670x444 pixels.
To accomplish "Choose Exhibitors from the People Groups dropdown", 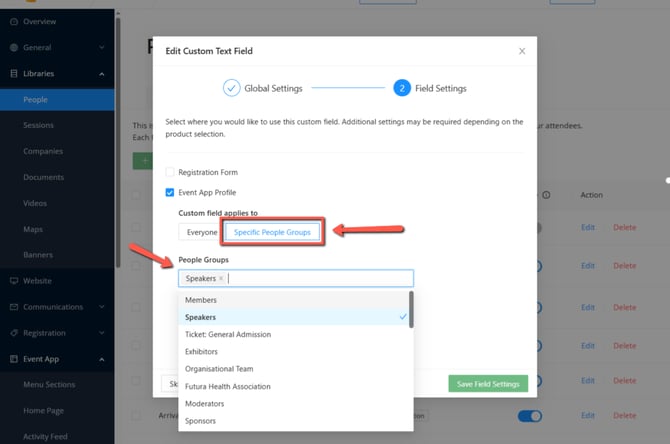I will 201,352.
